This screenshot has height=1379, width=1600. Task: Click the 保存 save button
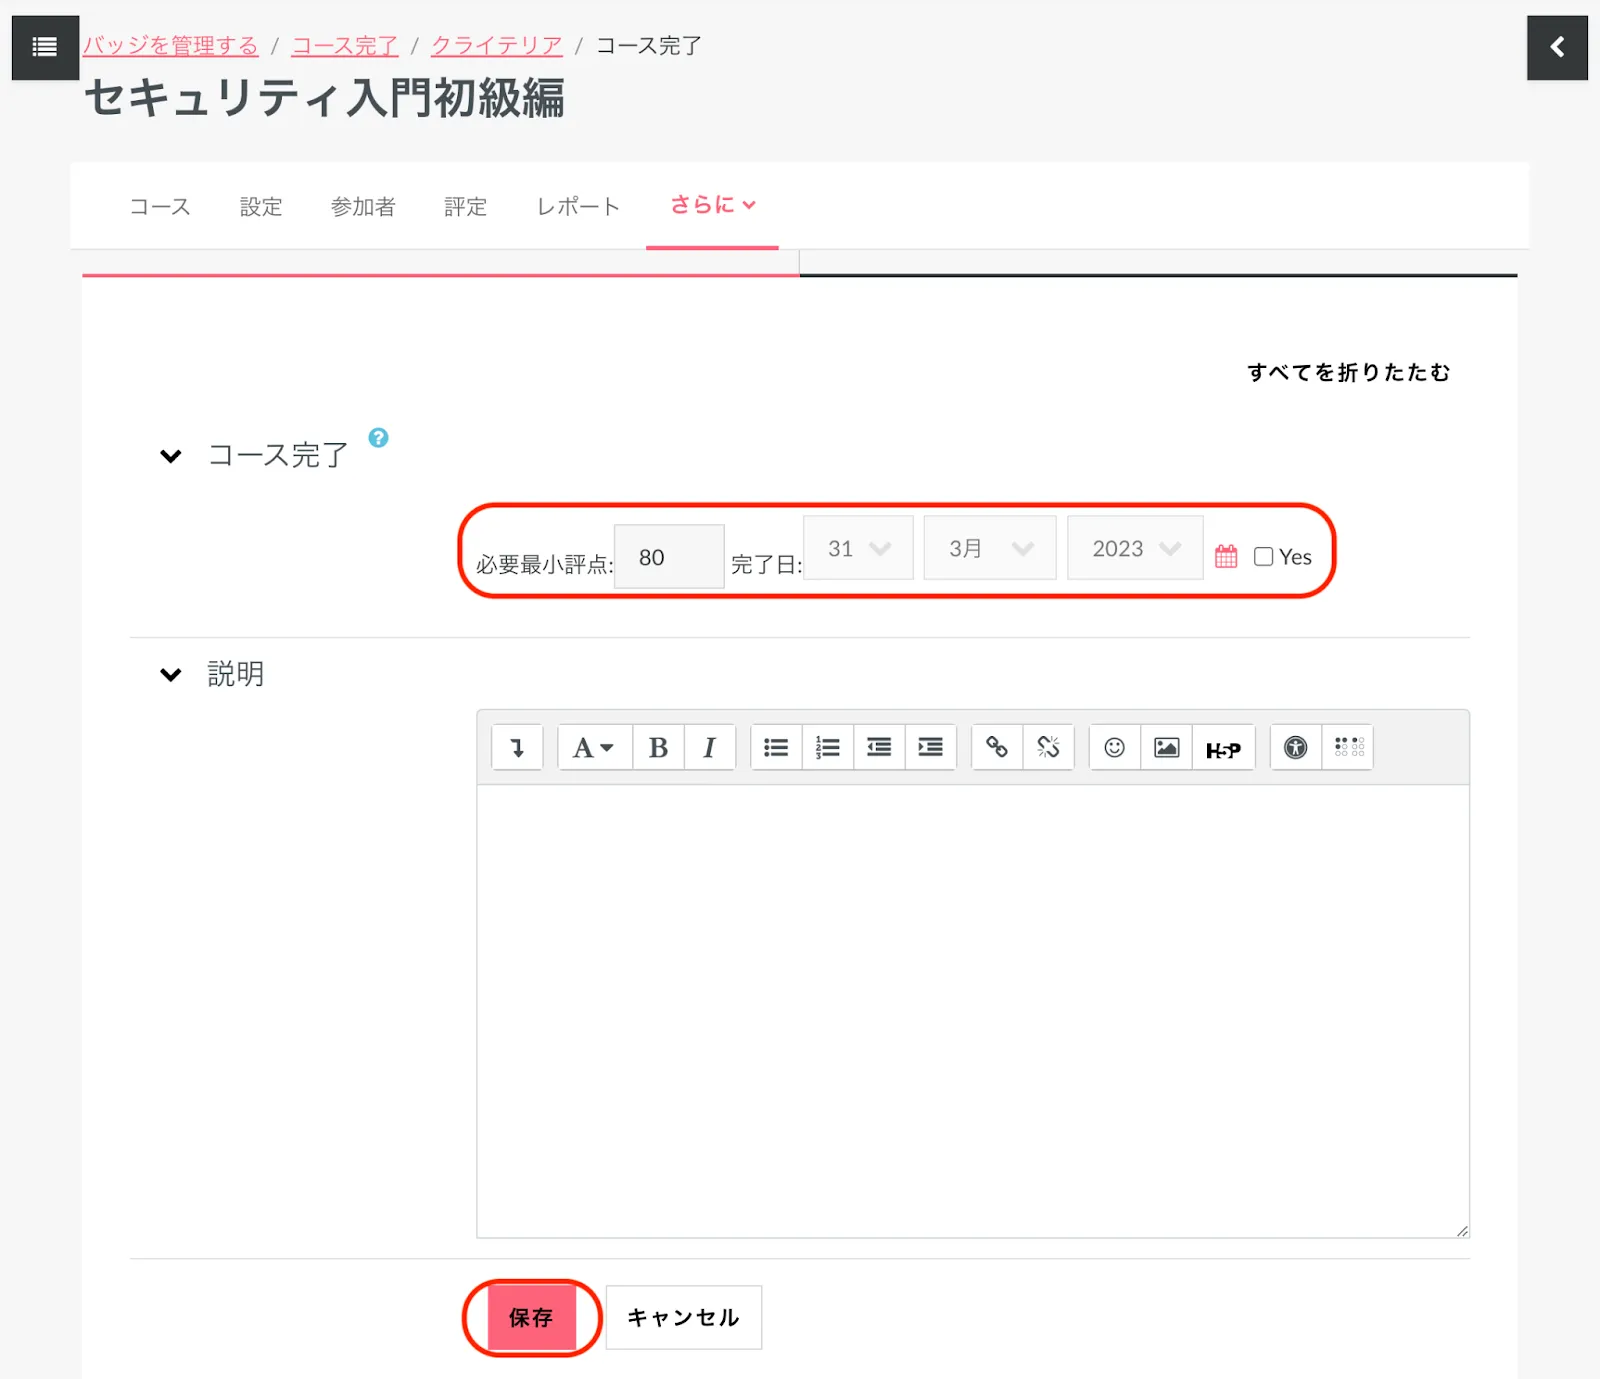pos(531,1317)
